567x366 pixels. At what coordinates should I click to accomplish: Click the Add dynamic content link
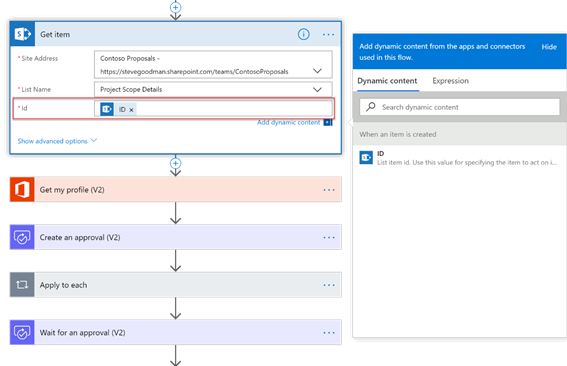[289, 122]
